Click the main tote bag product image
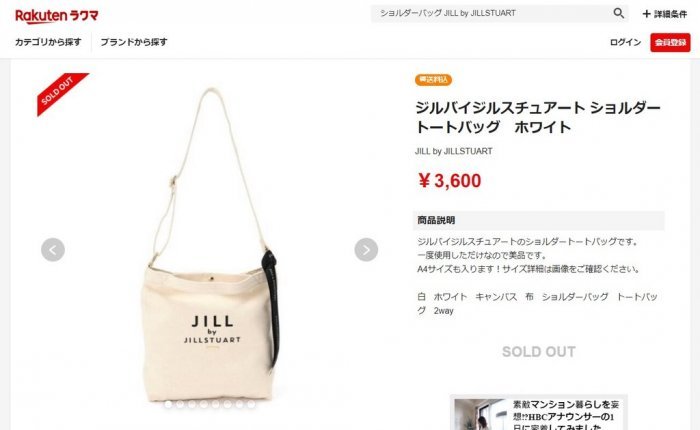 coord(210,246)
